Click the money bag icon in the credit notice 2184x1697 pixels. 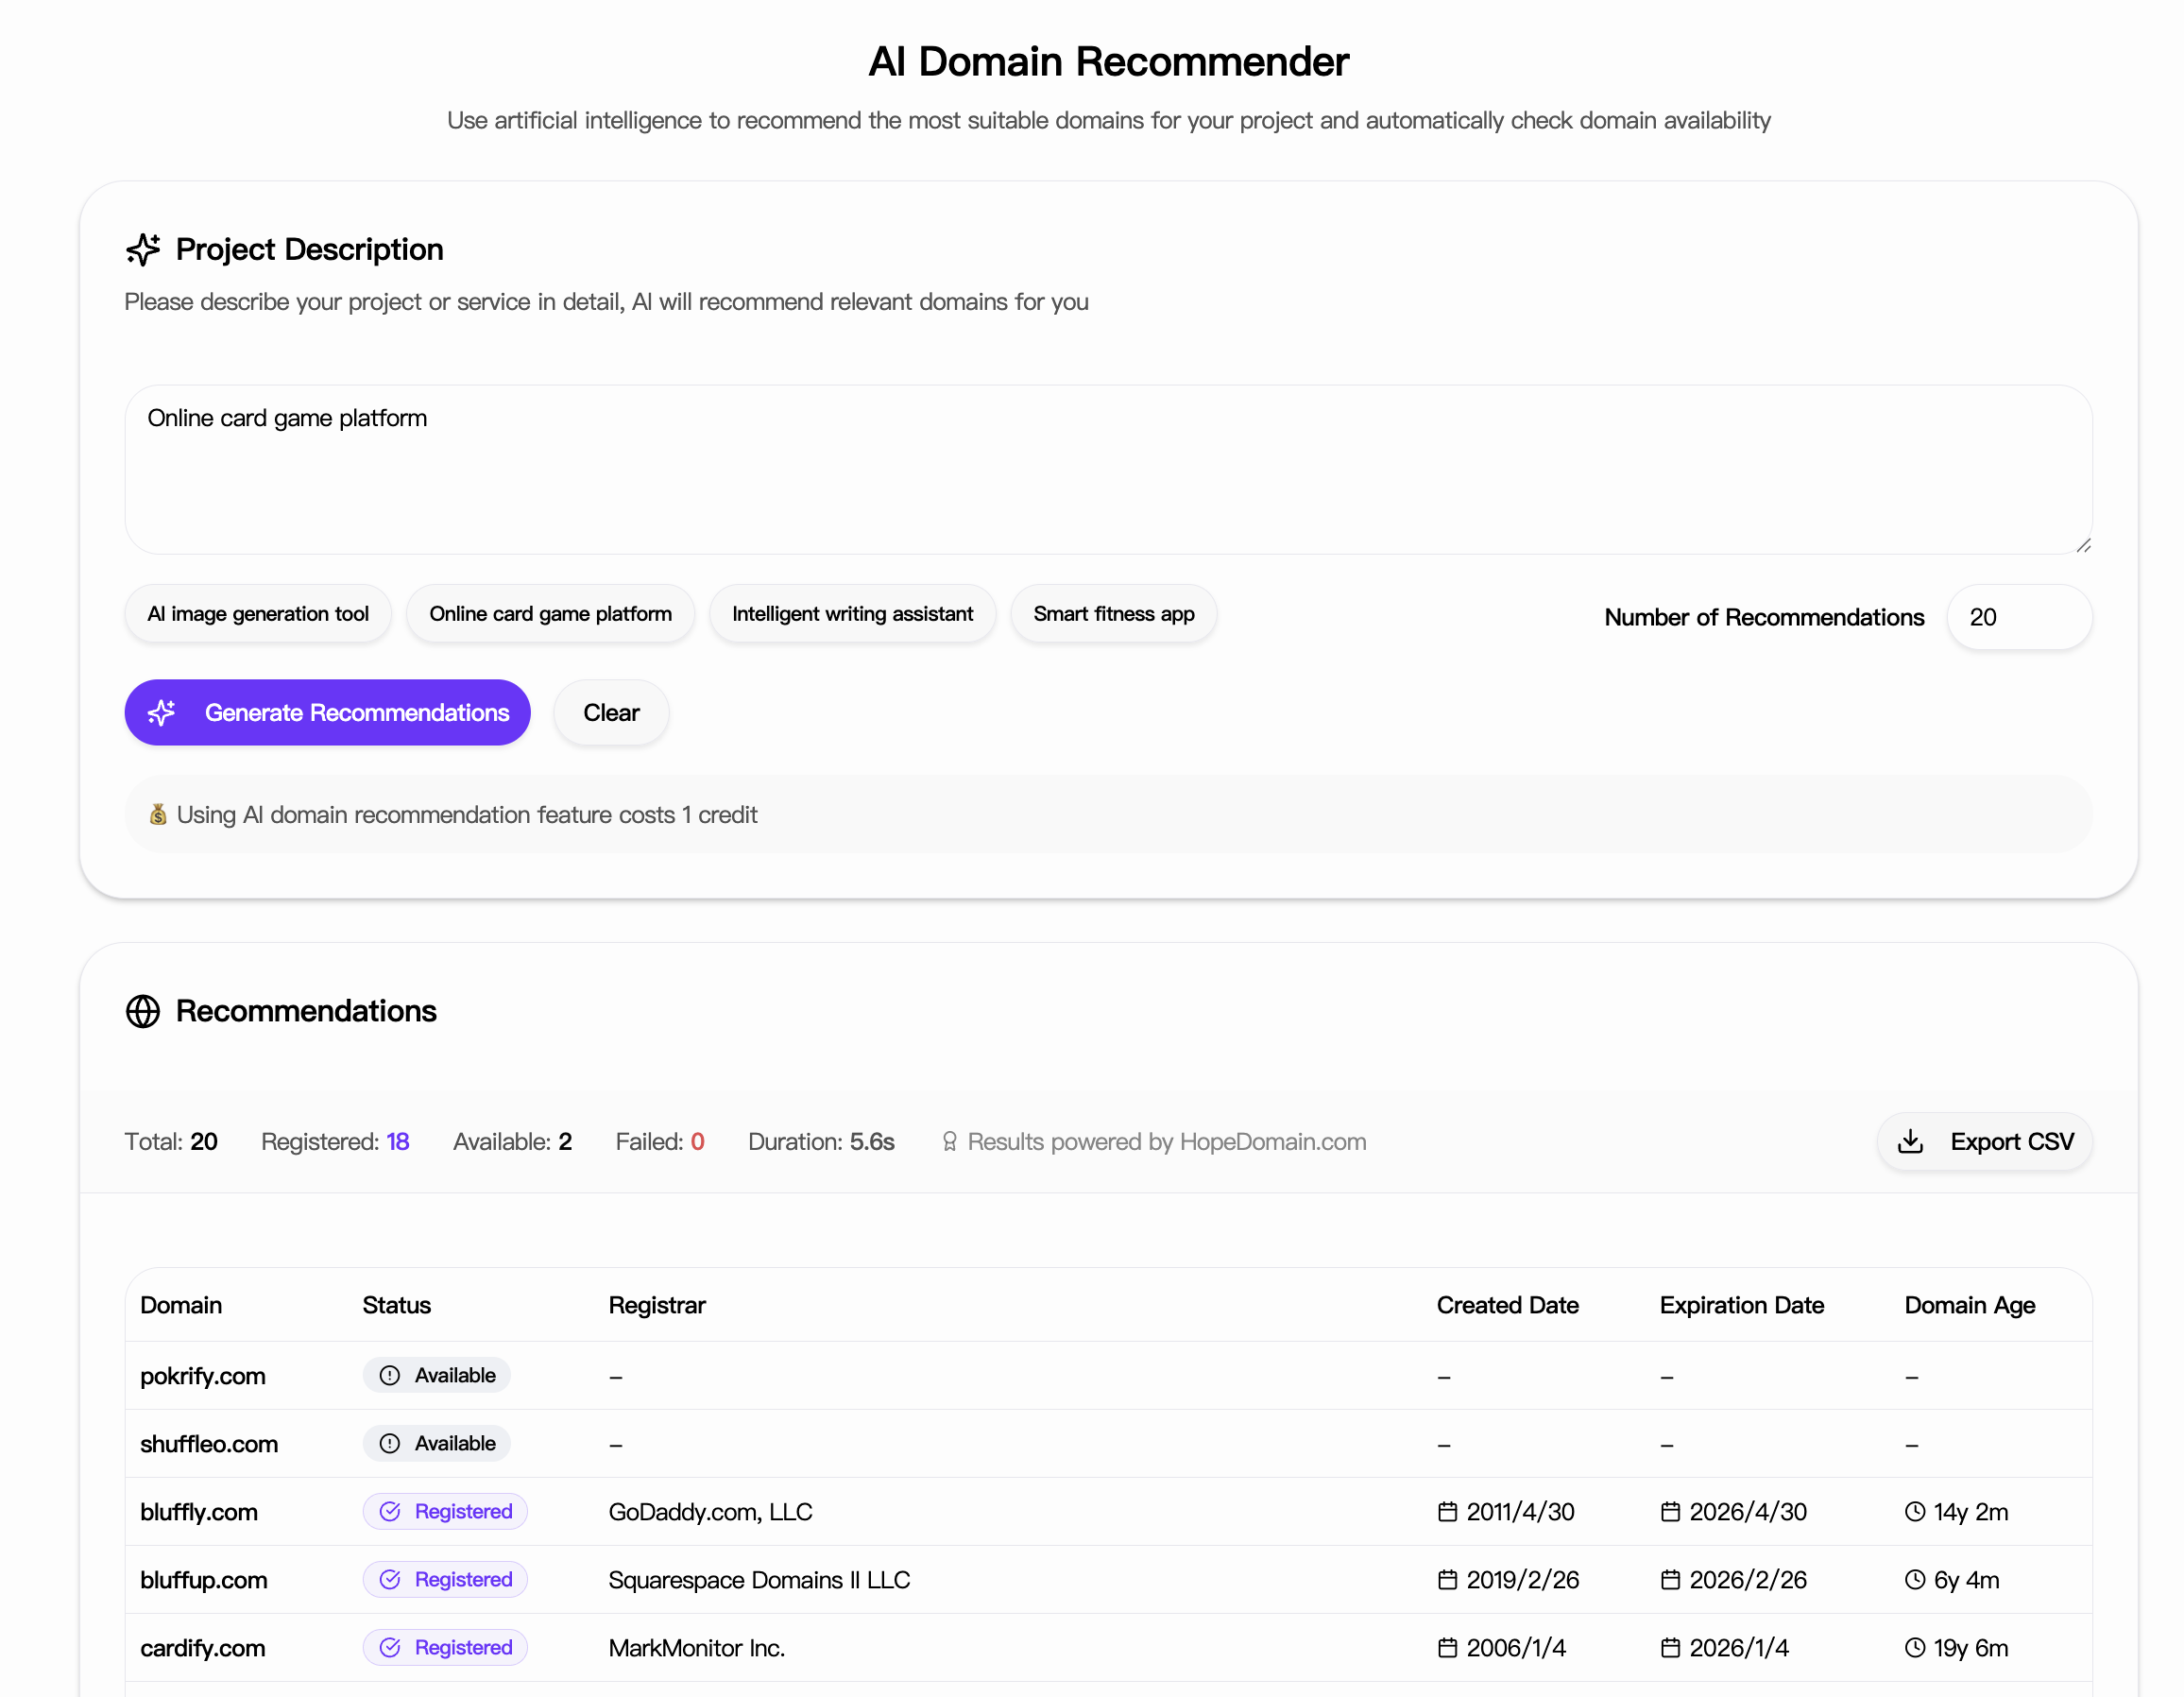(158, 815)
